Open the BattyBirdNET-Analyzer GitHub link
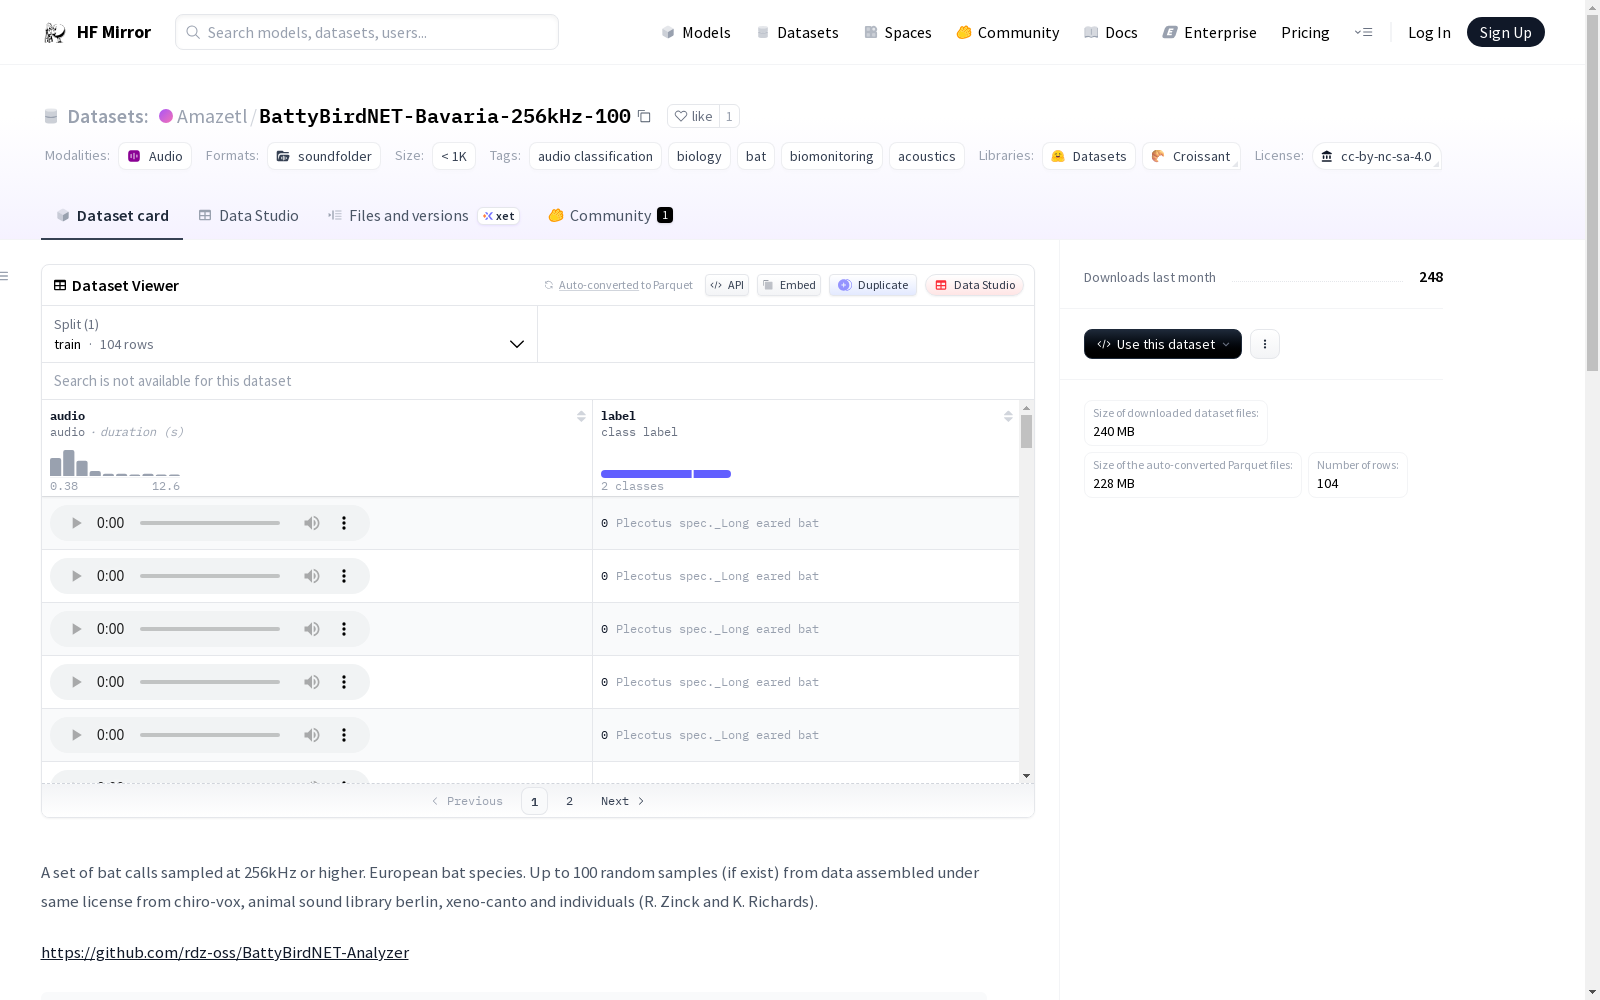The width and height of the screenshot is (1600, 1000). 225,952
